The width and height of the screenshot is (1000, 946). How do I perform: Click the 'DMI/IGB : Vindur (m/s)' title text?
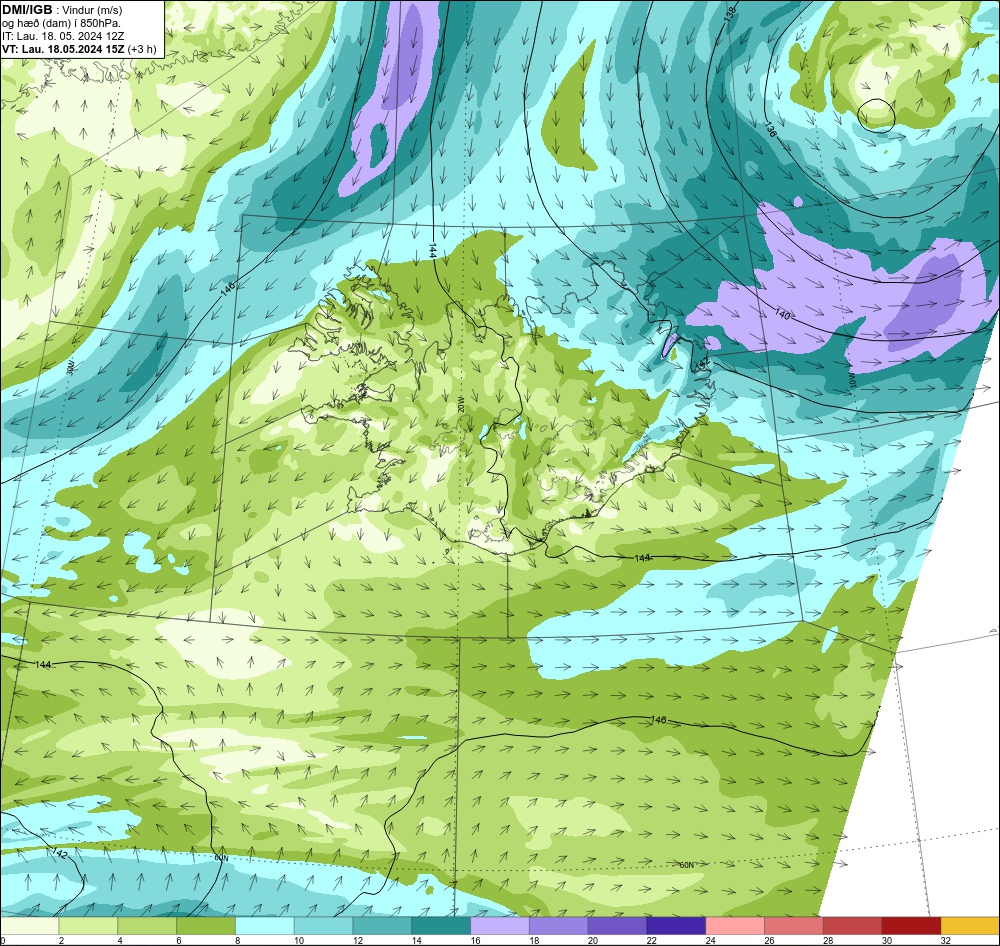click(x=62, y=10)
